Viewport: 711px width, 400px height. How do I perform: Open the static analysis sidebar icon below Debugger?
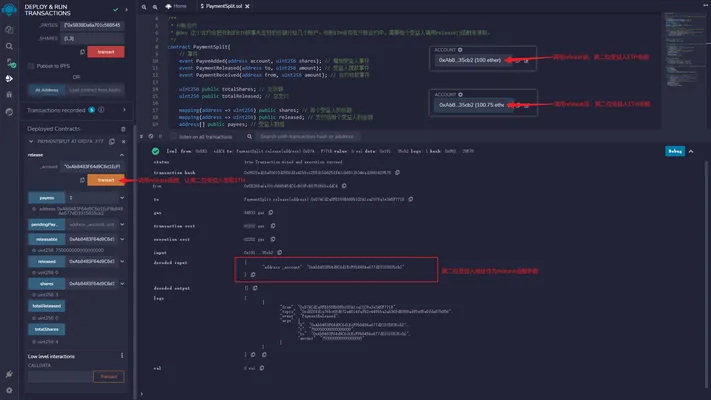point(9,112)
